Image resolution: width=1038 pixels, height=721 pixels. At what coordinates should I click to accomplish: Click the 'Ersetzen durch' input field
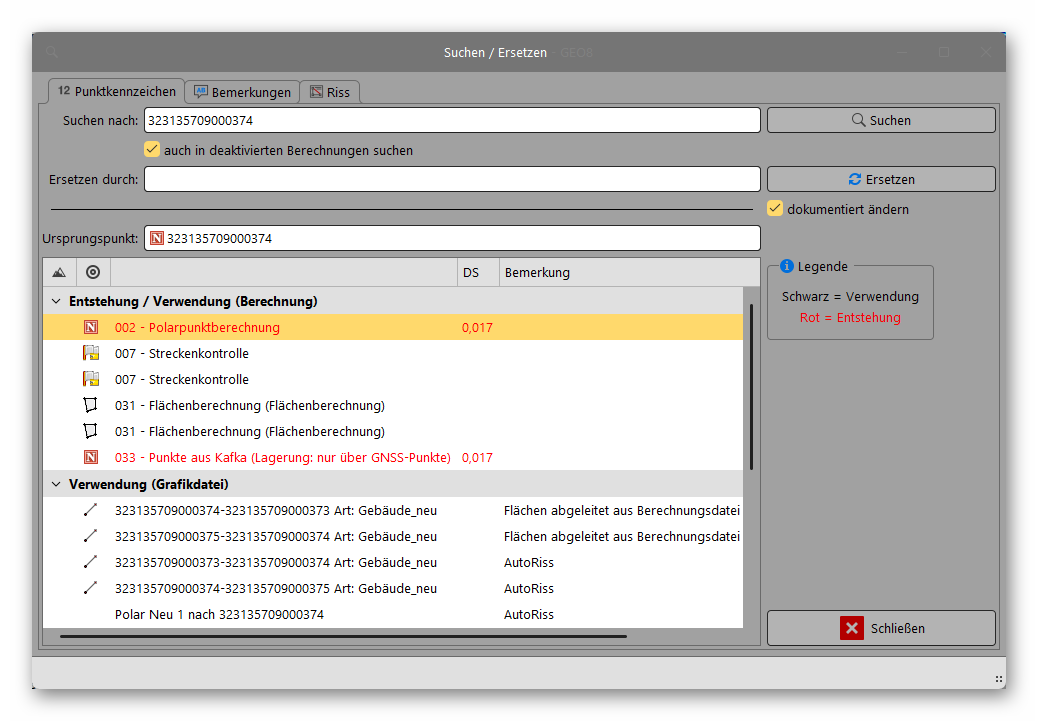click(452, 179)
